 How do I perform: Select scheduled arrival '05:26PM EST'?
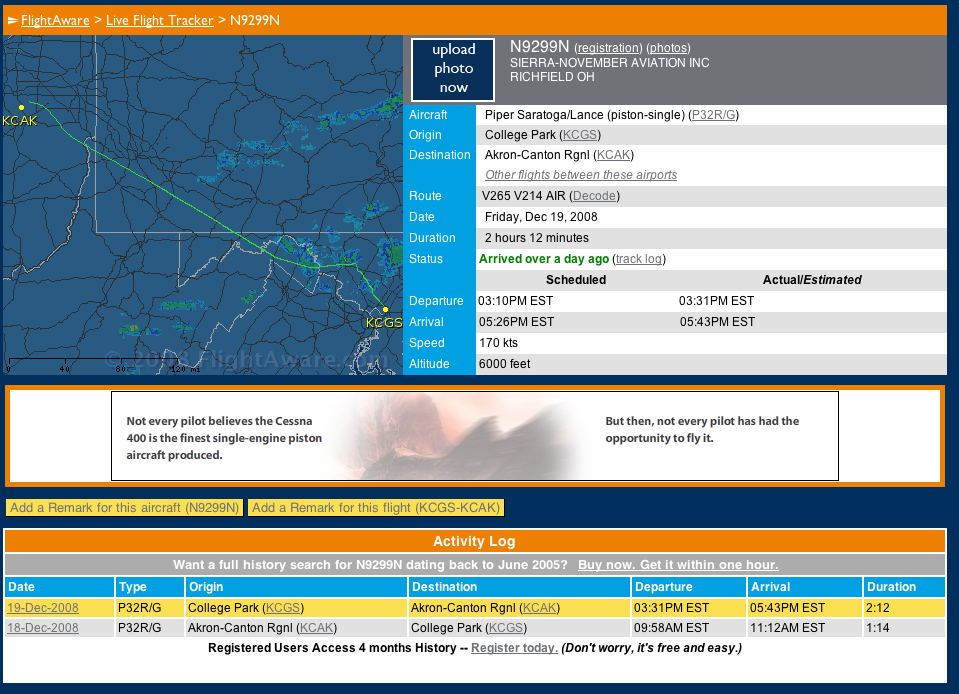(x=516, y=322)
